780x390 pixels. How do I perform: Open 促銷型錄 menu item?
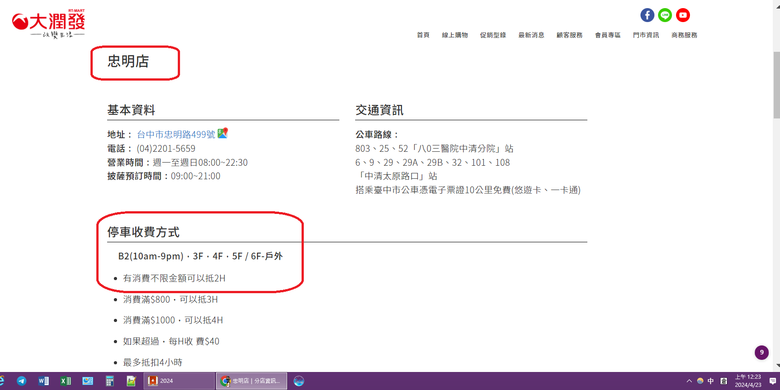click(493, 35)
